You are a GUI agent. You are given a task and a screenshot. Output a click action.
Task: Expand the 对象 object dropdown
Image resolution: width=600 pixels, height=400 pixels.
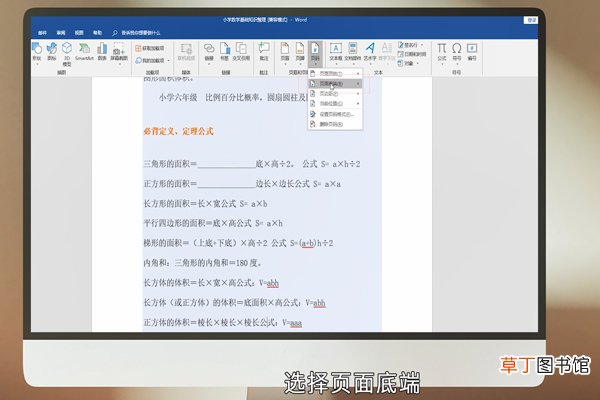pos(417,63)
